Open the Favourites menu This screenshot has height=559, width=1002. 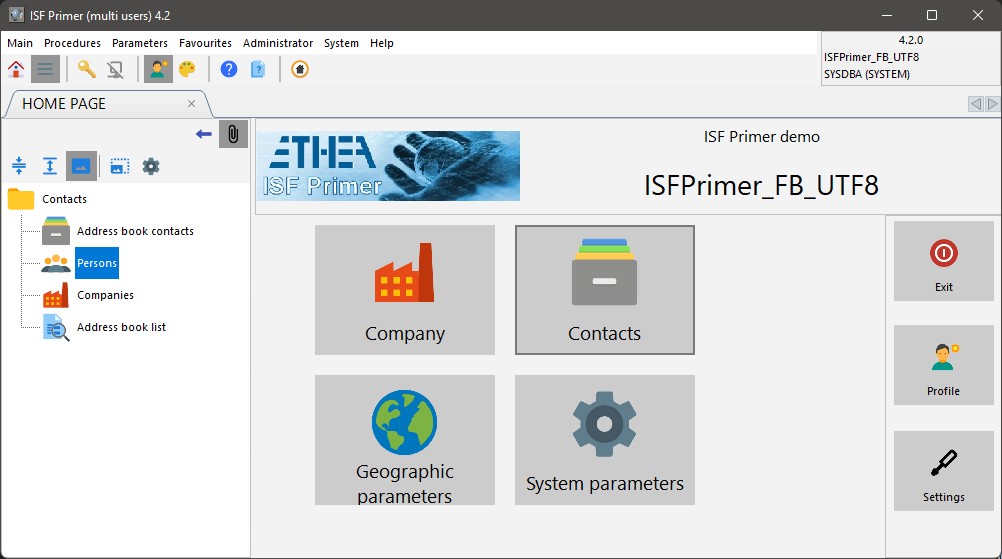point(205,43)
